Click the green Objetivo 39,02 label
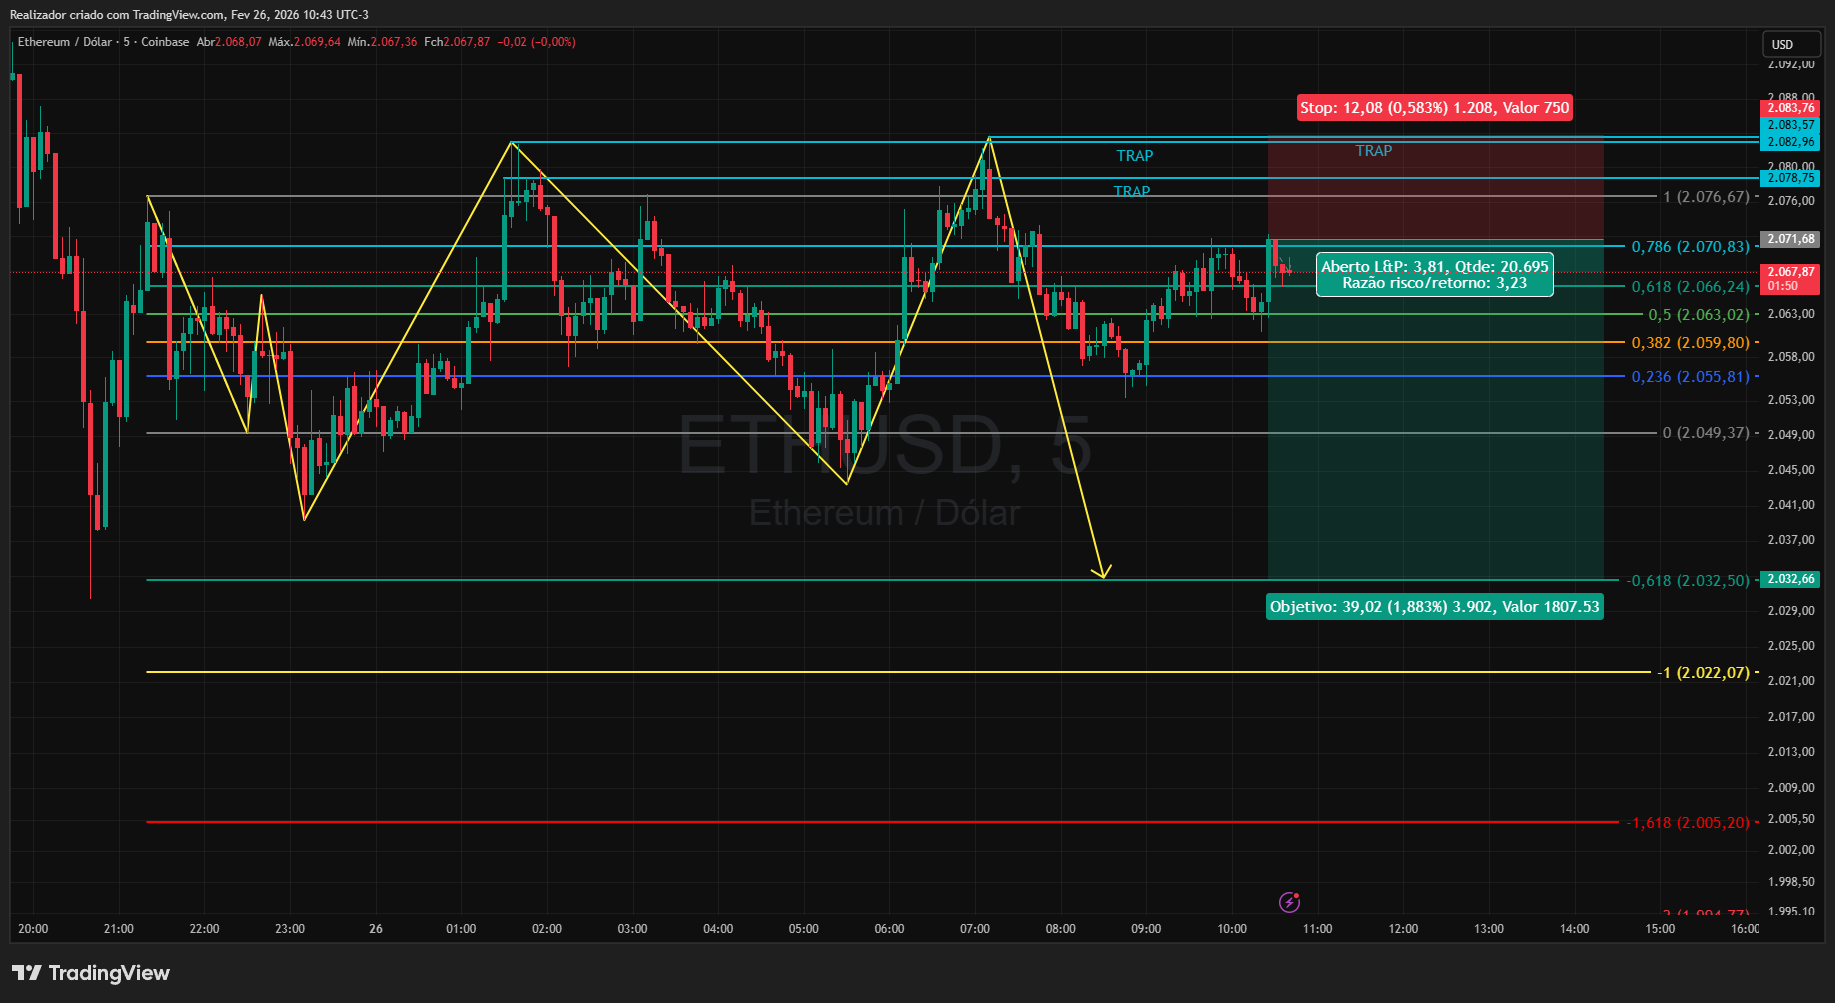Viewport: 1835px width, 1003px height. point(1435,607)
